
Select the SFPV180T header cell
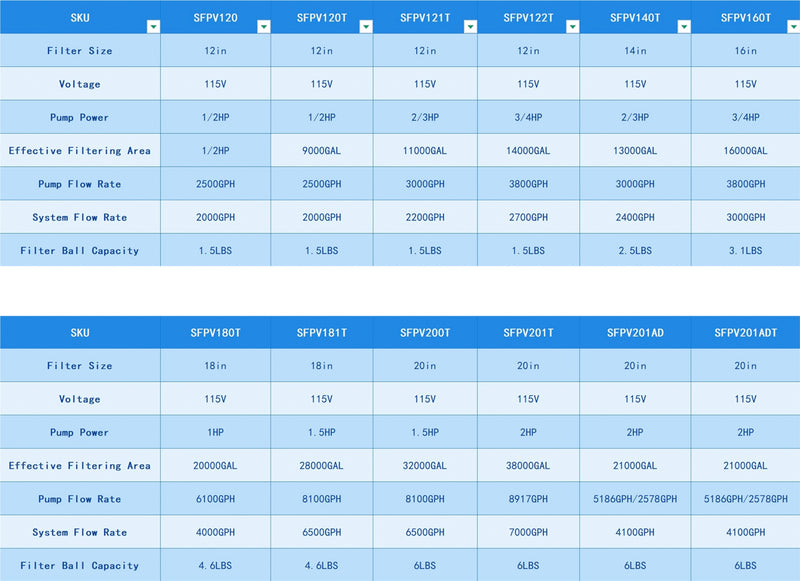(x=216, y=333)
